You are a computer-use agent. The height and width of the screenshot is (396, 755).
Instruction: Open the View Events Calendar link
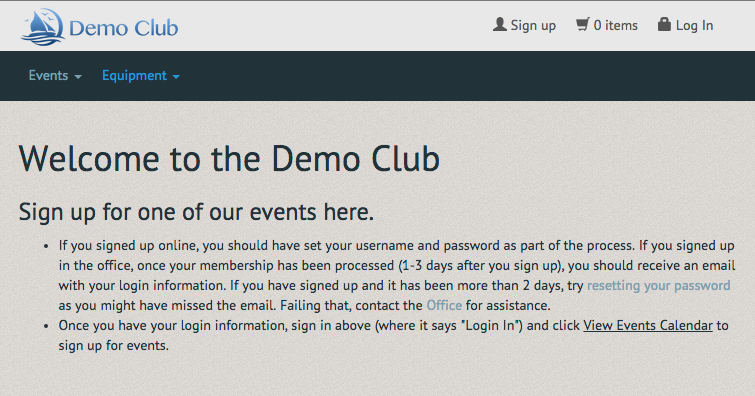648,326
